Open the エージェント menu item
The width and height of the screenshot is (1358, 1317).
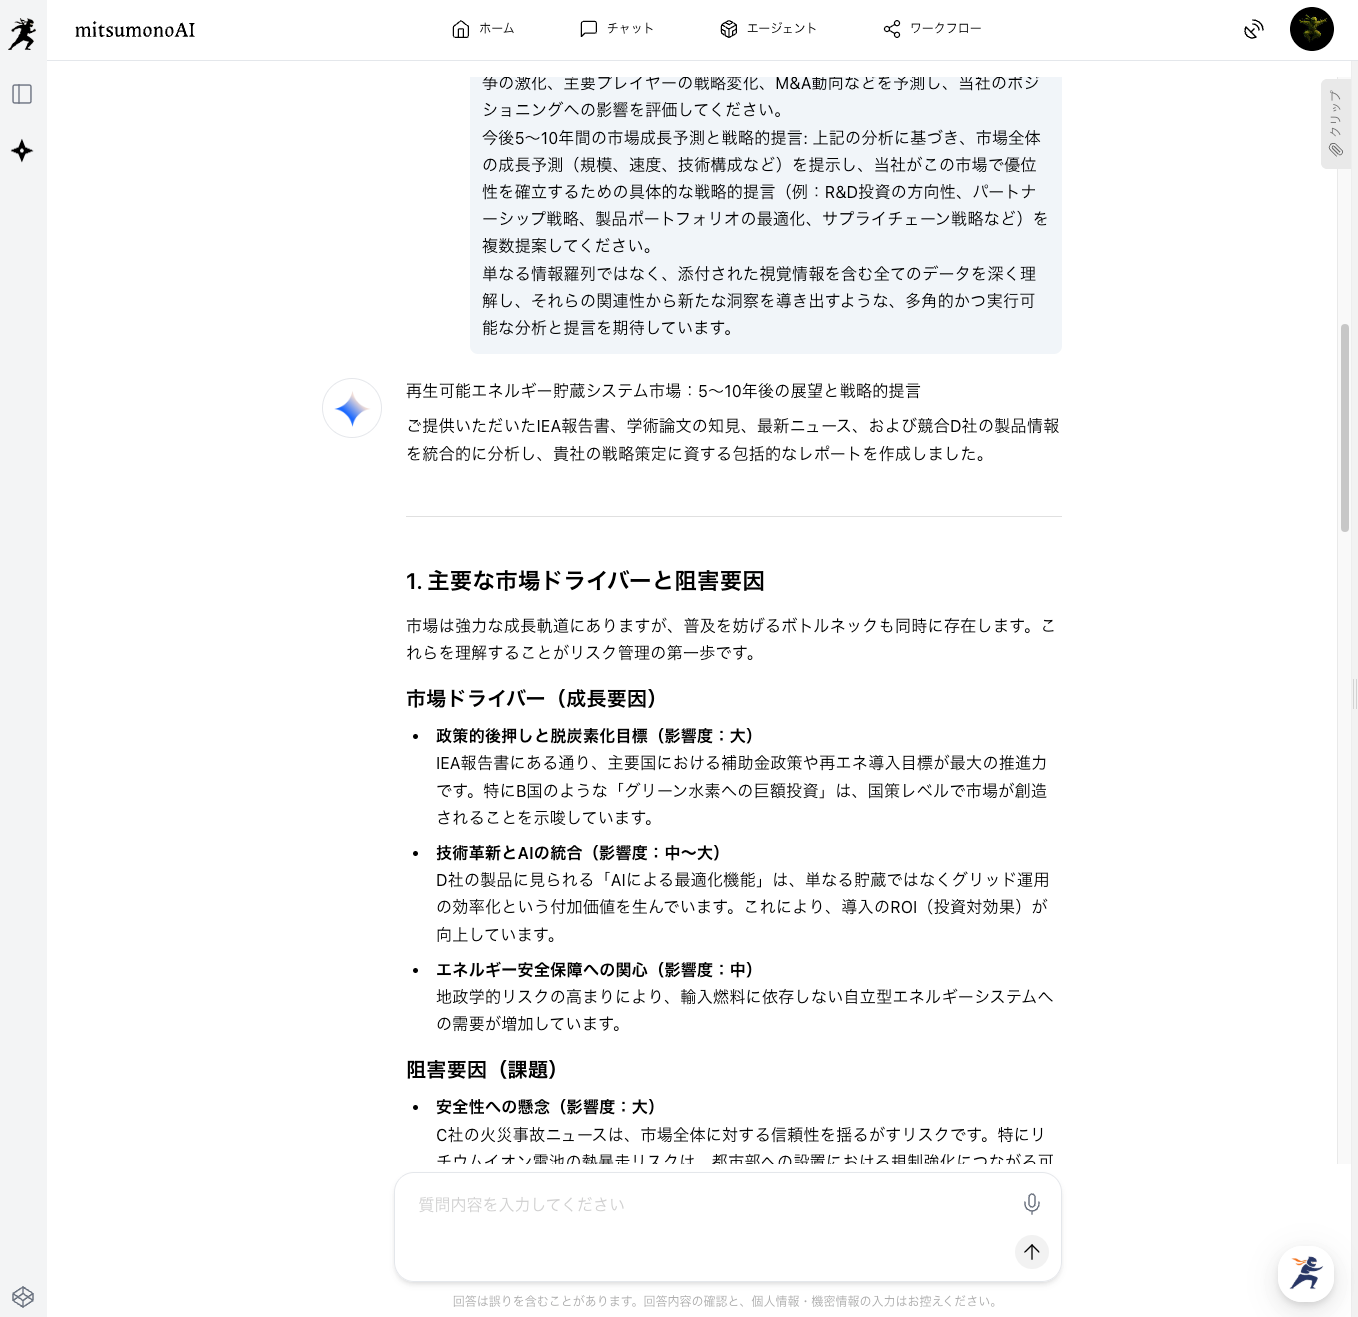[768, 29]
